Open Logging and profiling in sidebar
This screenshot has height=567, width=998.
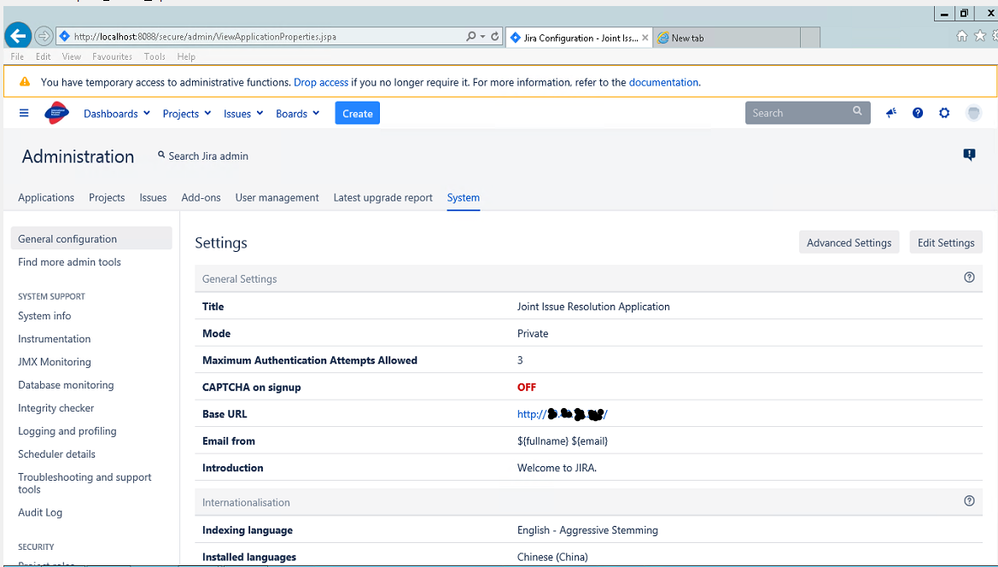pos(67,431)
